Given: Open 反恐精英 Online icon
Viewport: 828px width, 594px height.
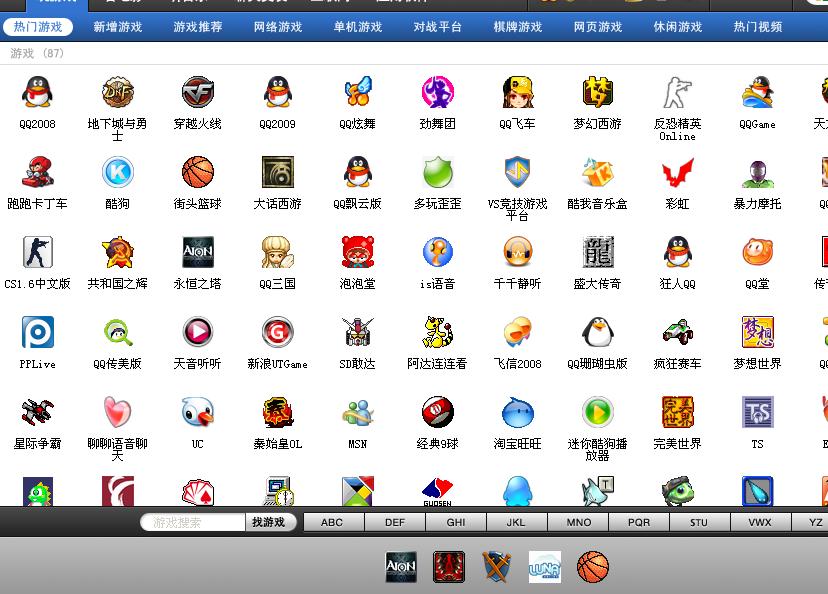Looking at the screenshot, I should click(x=677, y=93).
